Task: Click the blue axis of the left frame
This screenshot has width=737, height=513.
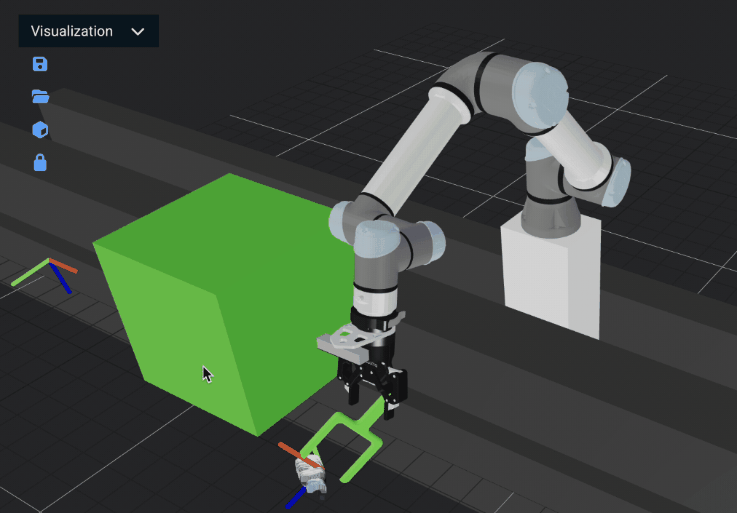Action: [62, 282]
